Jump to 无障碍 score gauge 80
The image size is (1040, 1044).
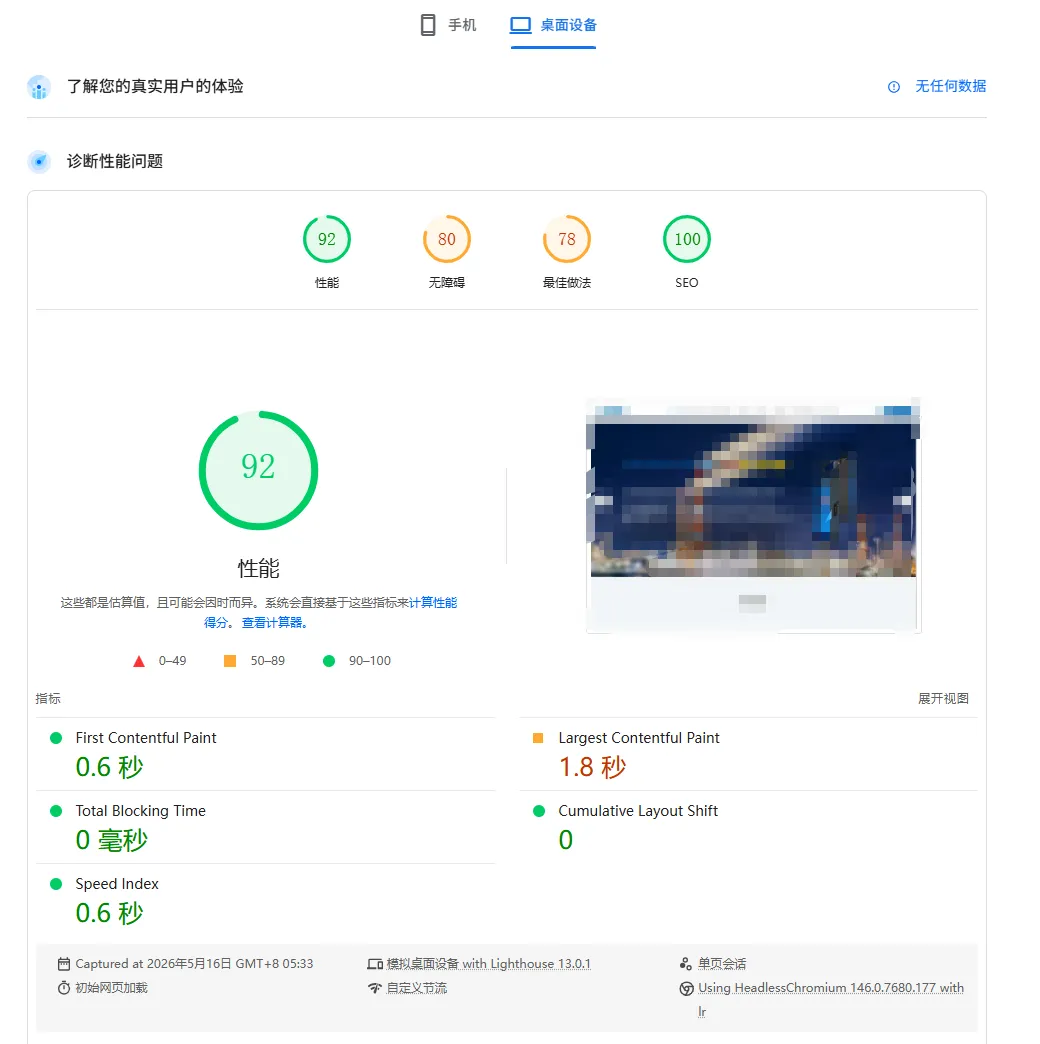coord(447,239)
